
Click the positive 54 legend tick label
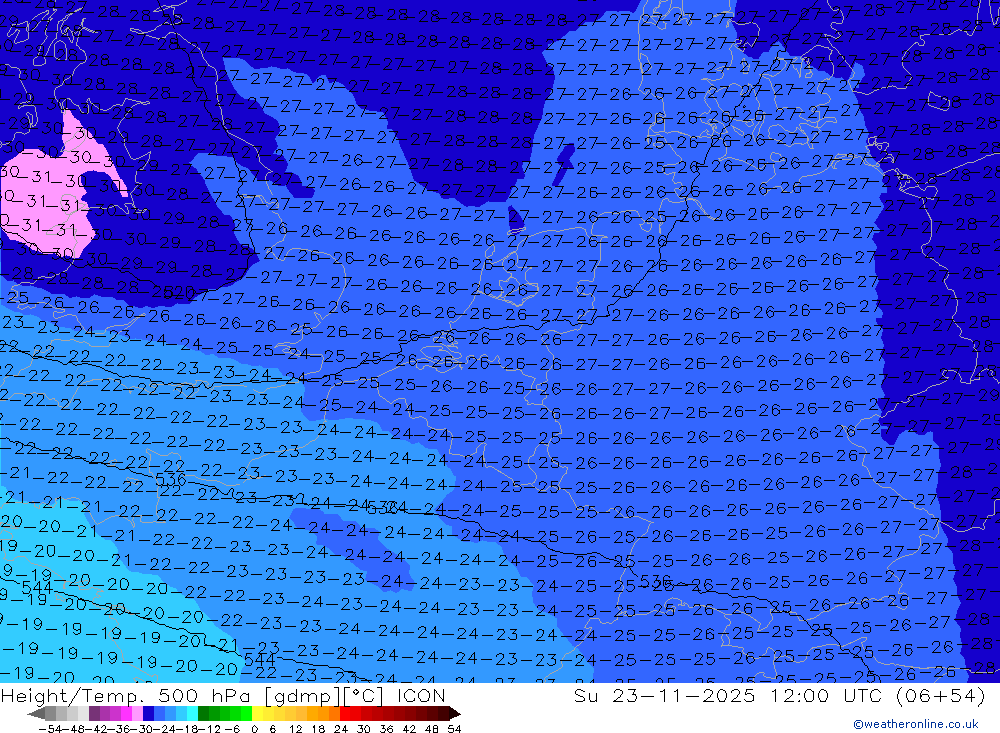coord(454,729)
